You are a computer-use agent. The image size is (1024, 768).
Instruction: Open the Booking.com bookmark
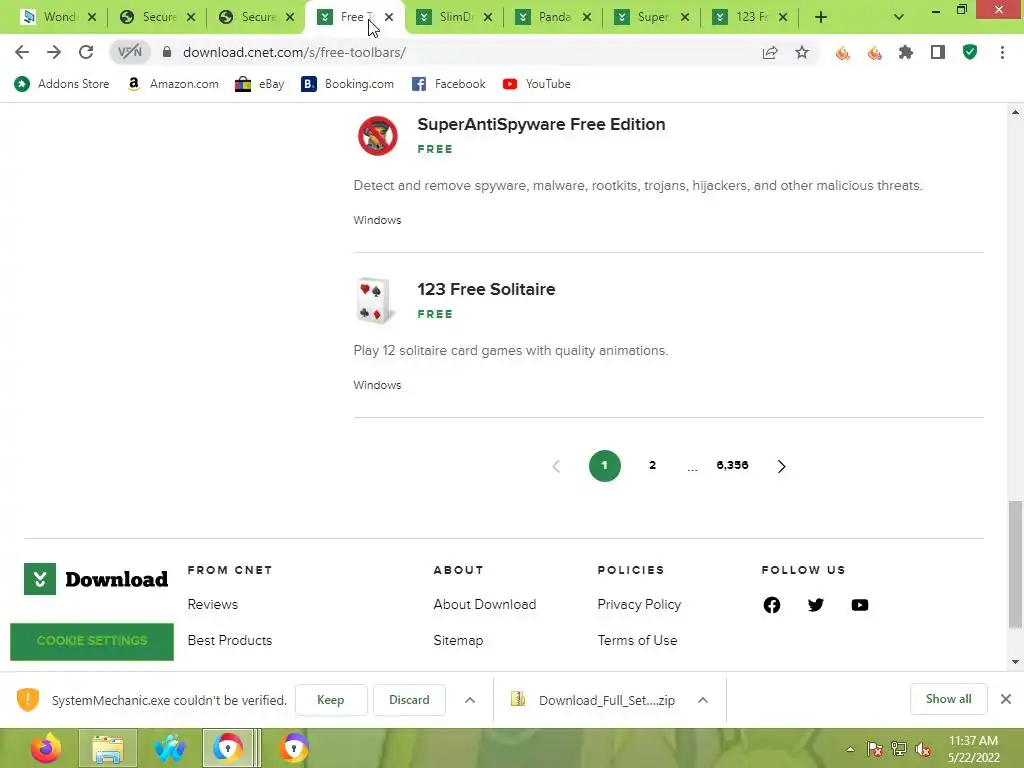347,84
